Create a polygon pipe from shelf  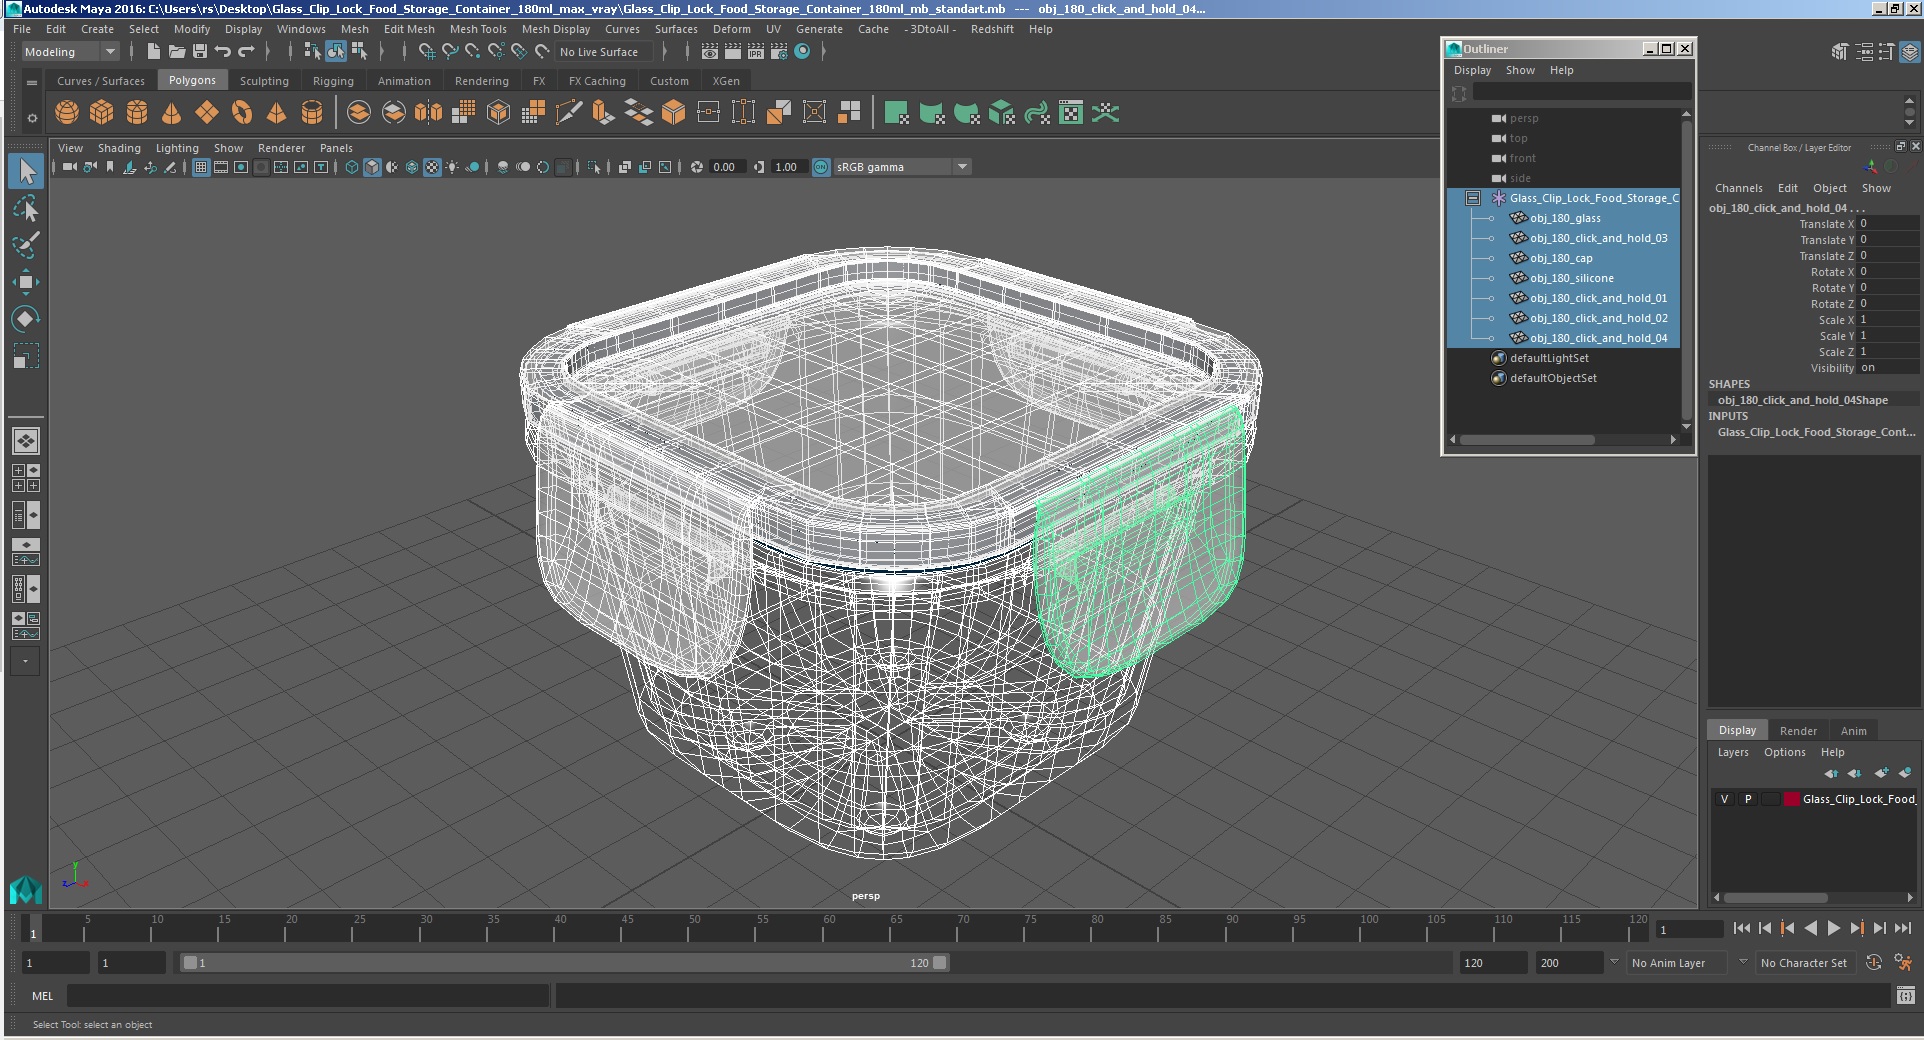312,113
